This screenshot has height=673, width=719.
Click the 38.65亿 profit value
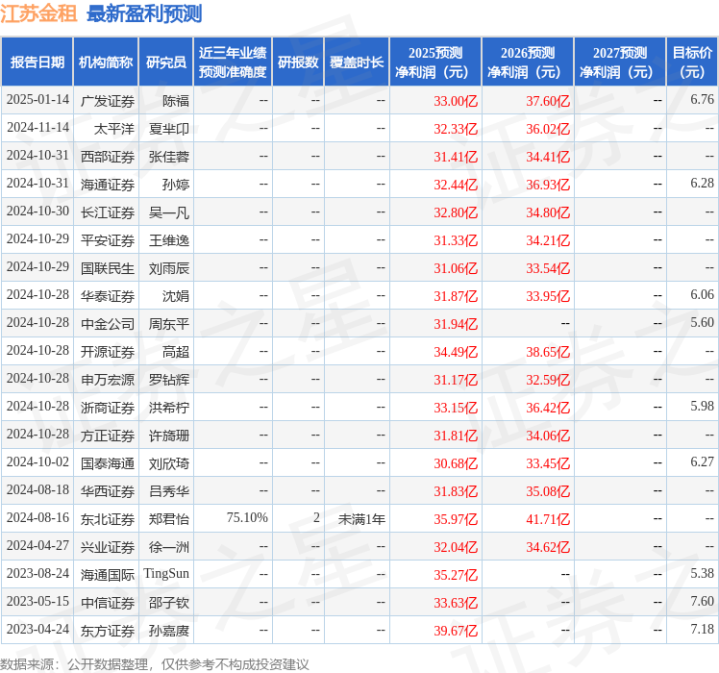(x=548, y=353)
